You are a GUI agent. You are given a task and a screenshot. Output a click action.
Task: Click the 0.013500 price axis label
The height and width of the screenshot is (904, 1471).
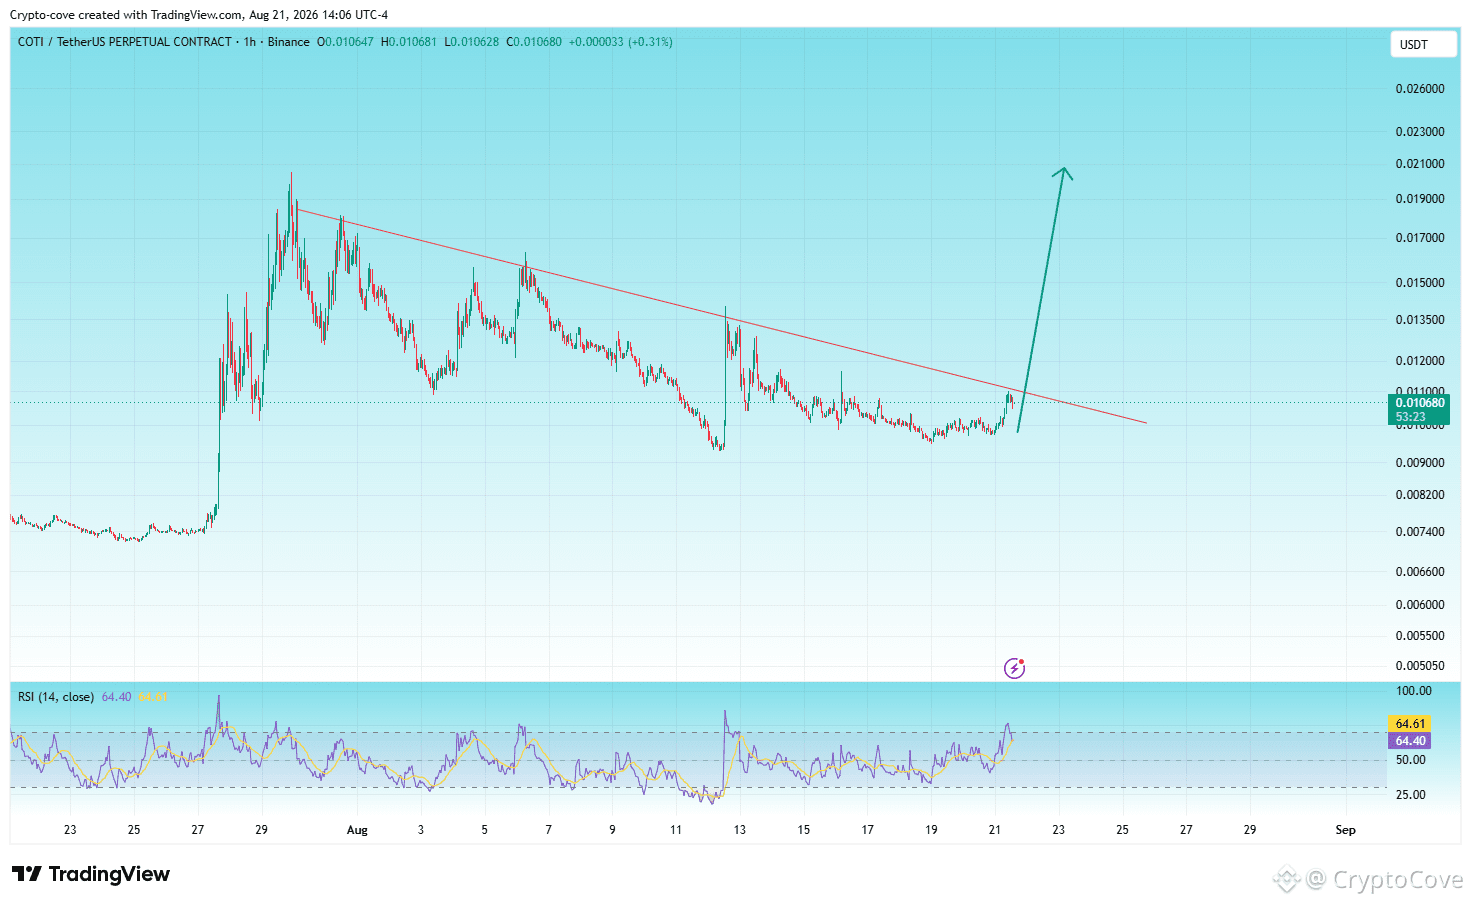point(1420,320)
